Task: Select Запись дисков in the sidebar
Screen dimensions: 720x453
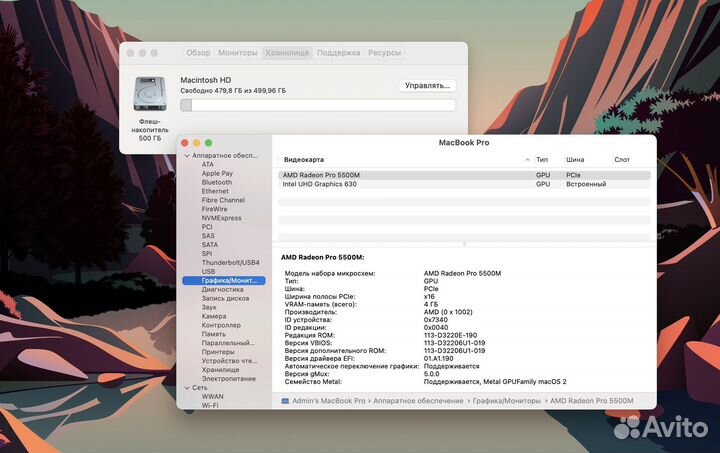Action: point(225,298)
